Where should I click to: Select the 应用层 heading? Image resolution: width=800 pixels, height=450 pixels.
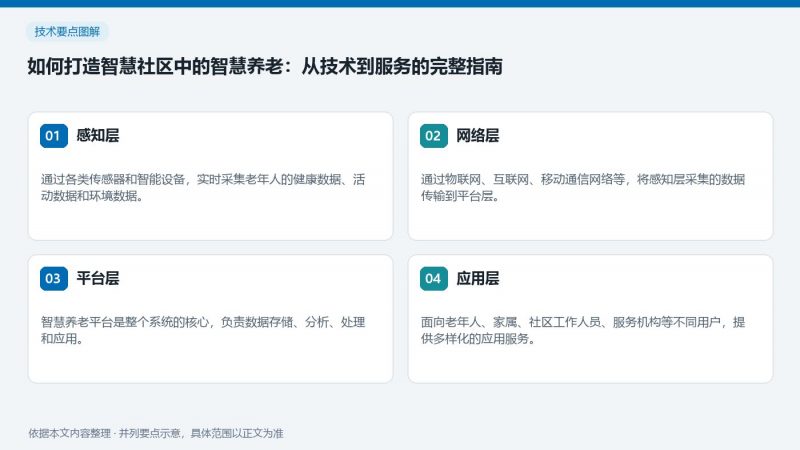click(x=478, y=279)
